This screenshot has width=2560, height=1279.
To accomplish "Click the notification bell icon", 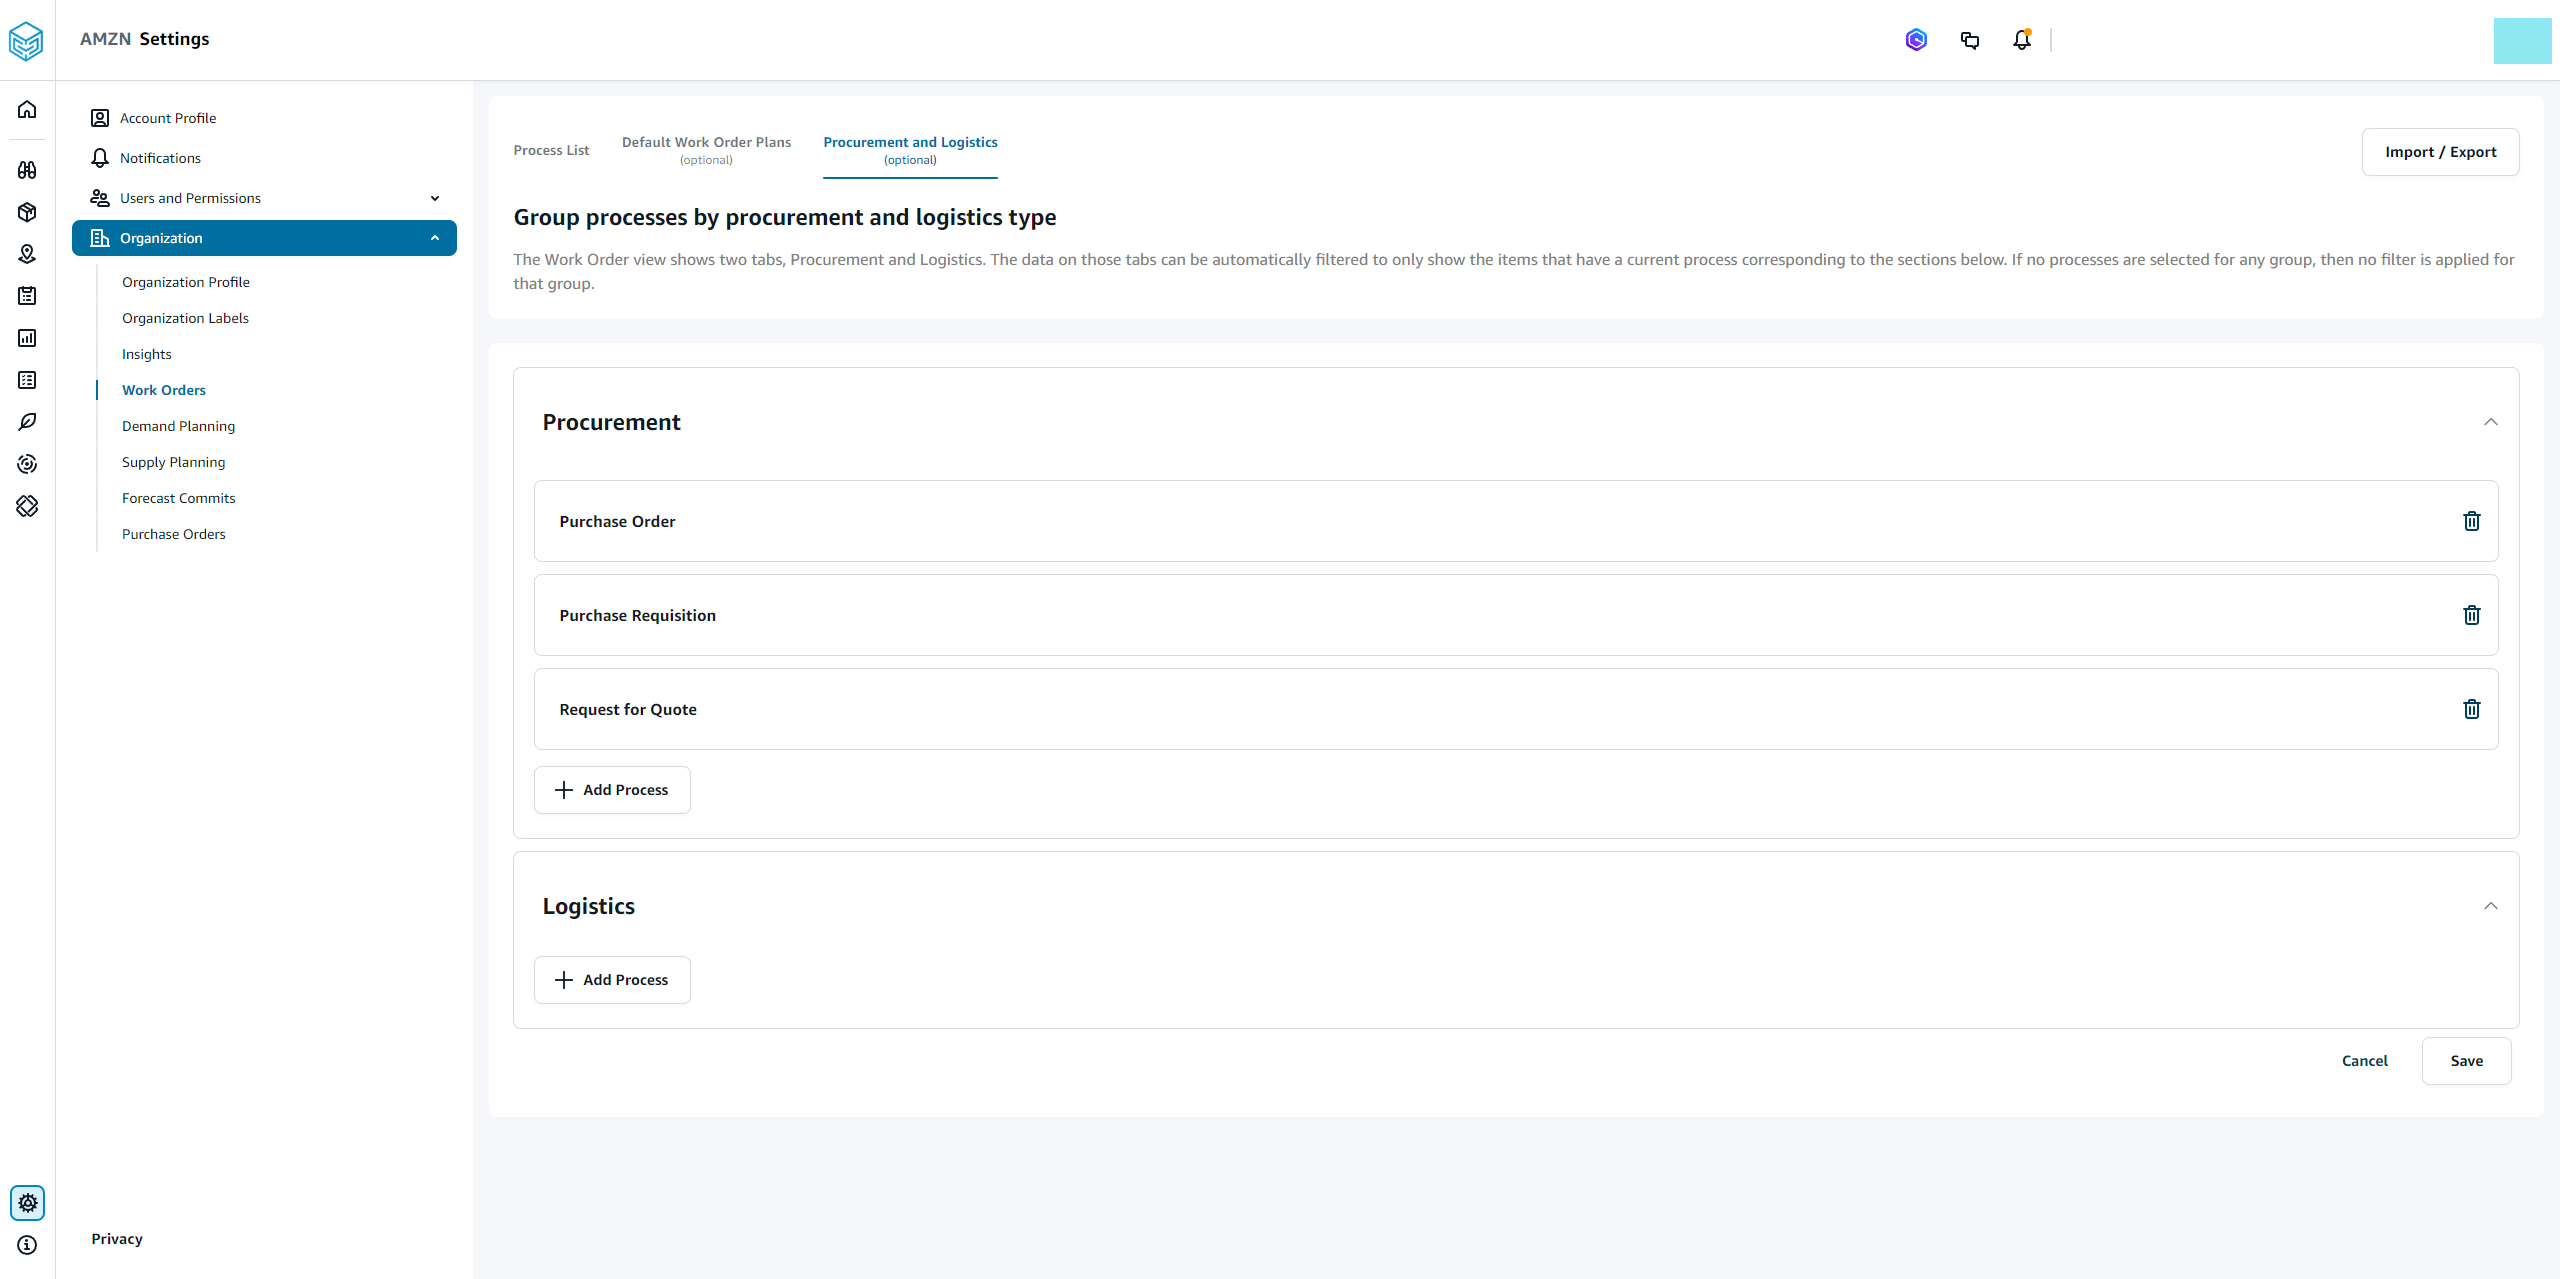I will click(x=2021, y=39).
